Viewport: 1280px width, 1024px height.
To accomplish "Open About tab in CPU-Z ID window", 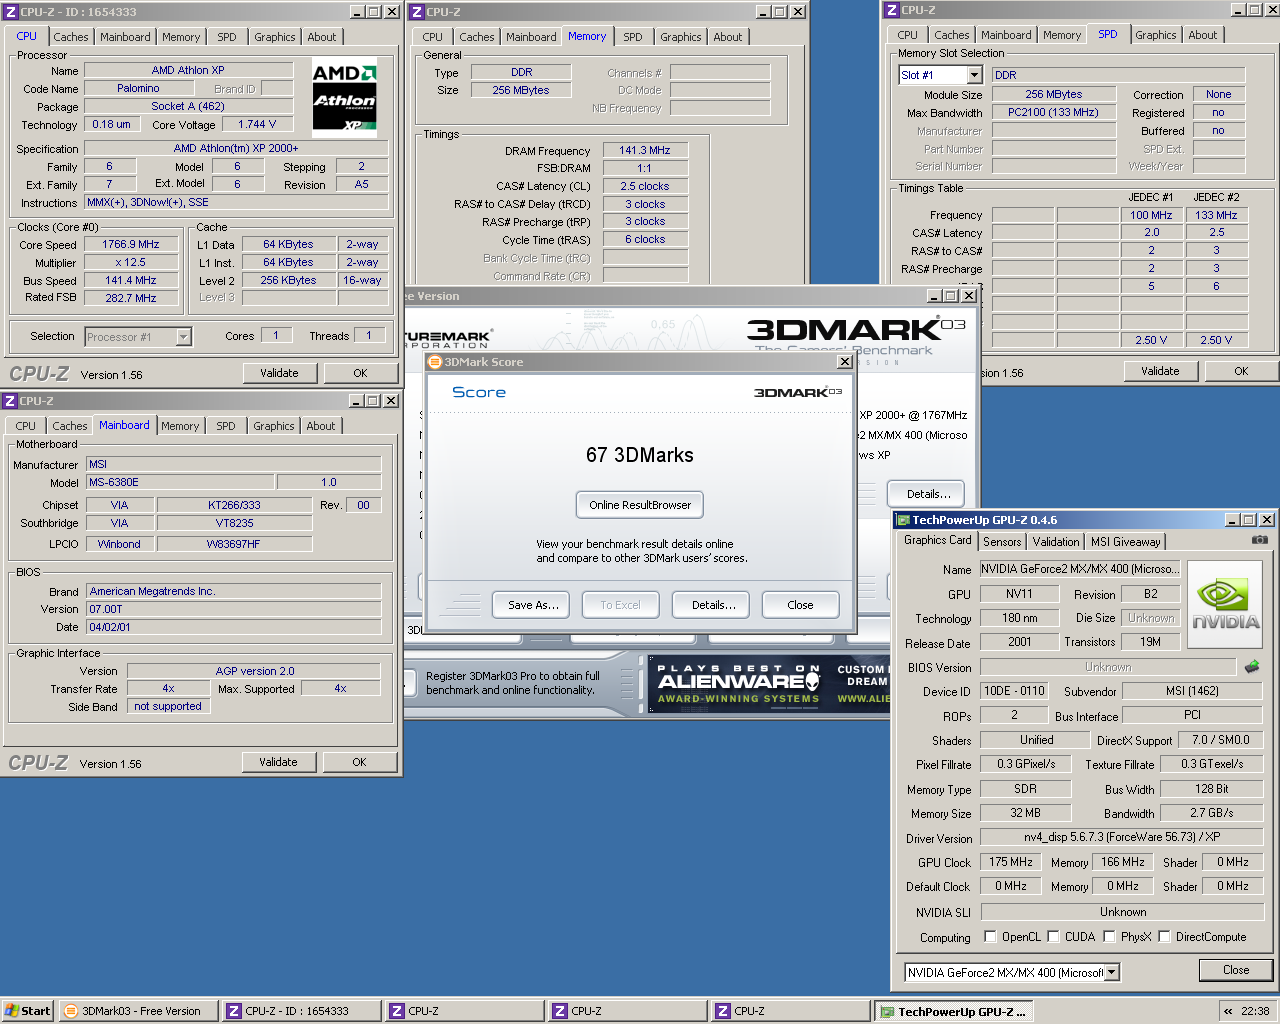I will point(322,37).
